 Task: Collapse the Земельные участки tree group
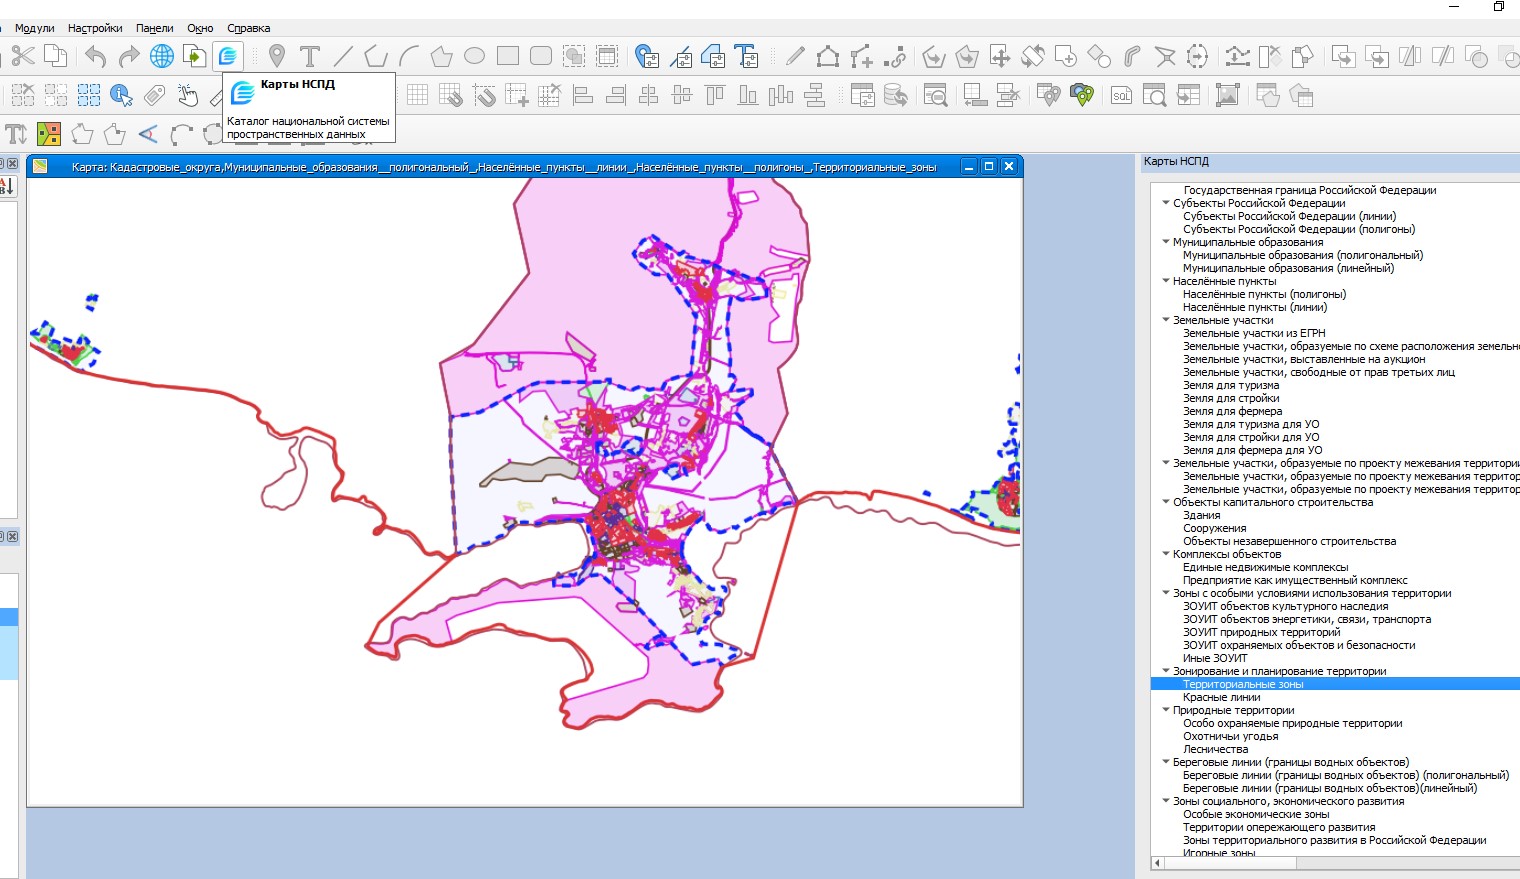point(1166,320)
